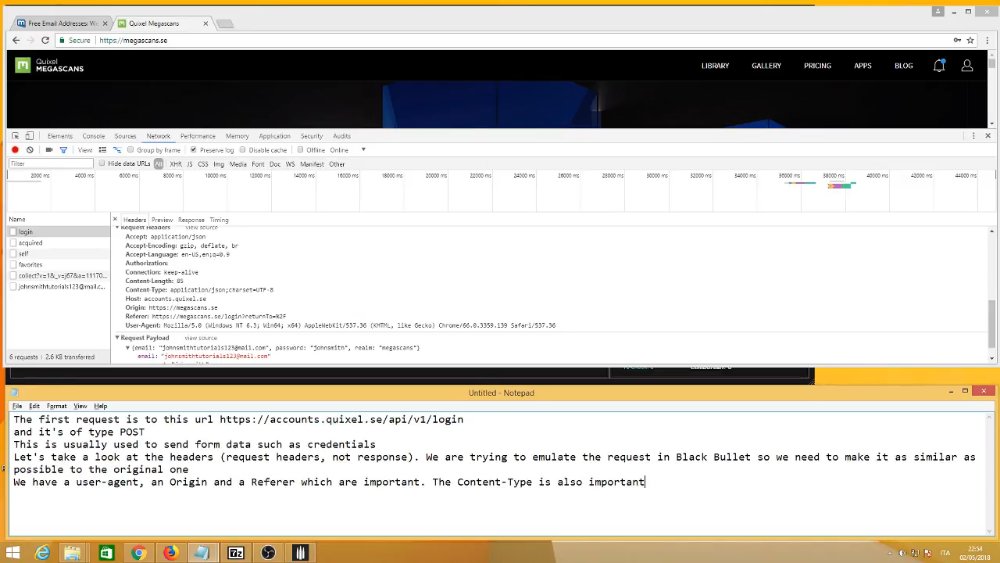Screen dimensions: 1000x563
Task: Filter requests by XHR type
Action: (x=175, y=164)
